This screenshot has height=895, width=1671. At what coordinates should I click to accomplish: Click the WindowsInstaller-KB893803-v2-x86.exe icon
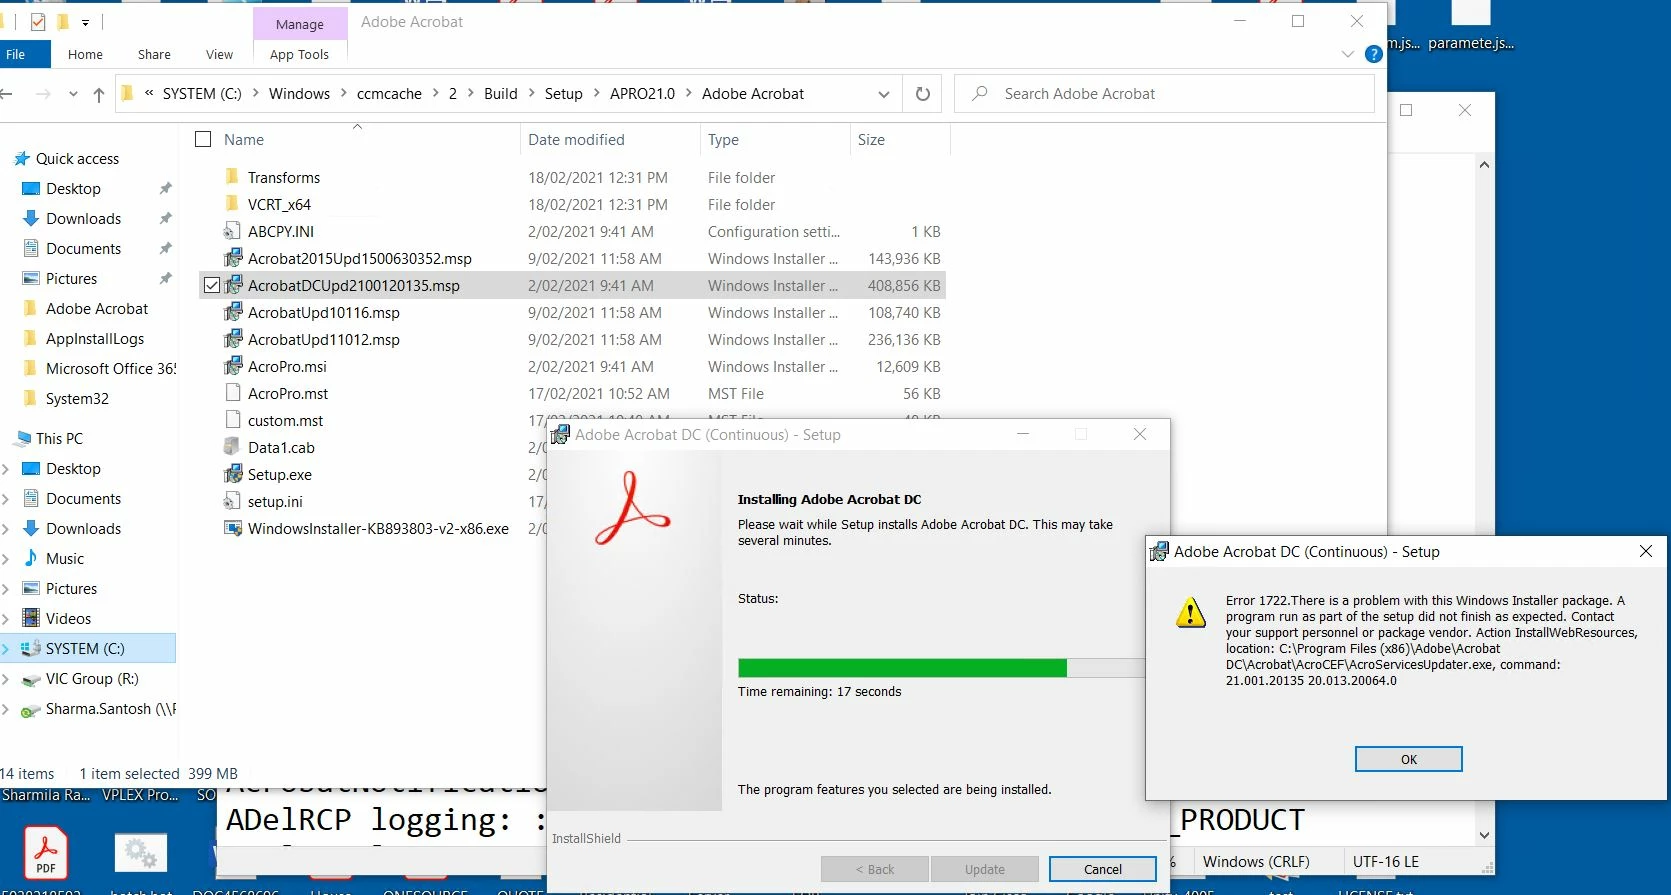point(232,528)
